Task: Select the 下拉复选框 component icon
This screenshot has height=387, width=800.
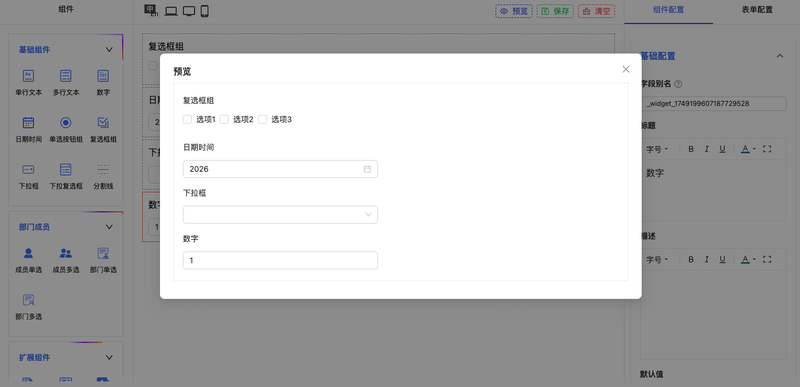Action: [66, 169]
